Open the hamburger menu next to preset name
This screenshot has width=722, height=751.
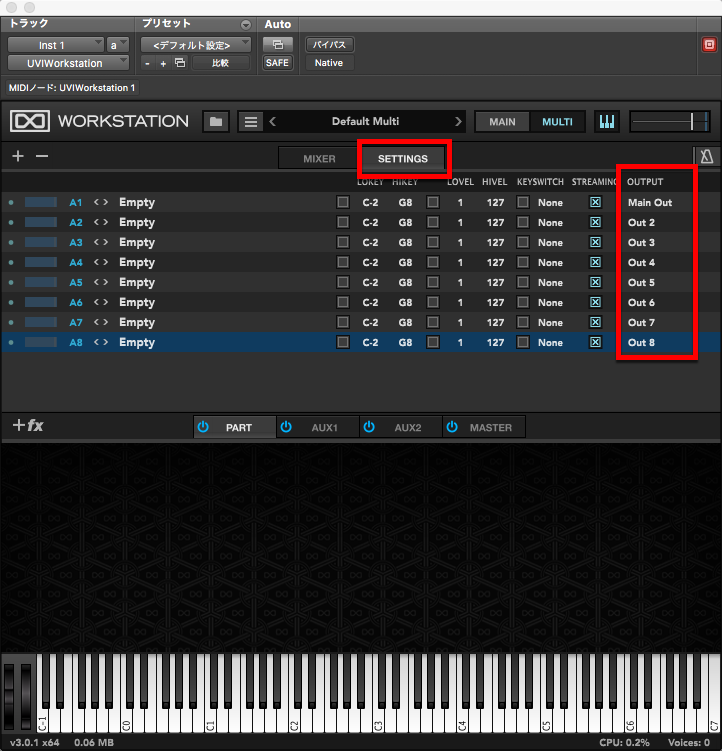point(251,122)
